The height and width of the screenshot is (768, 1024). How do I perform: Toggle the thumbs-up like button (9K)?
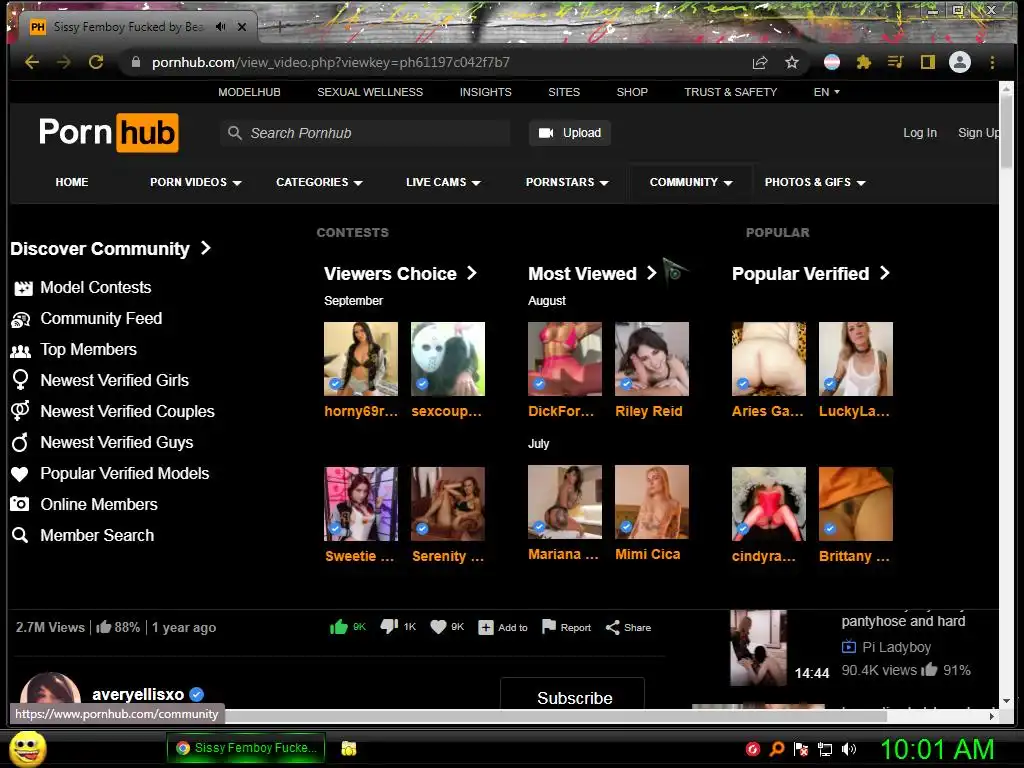coord(338,627)
